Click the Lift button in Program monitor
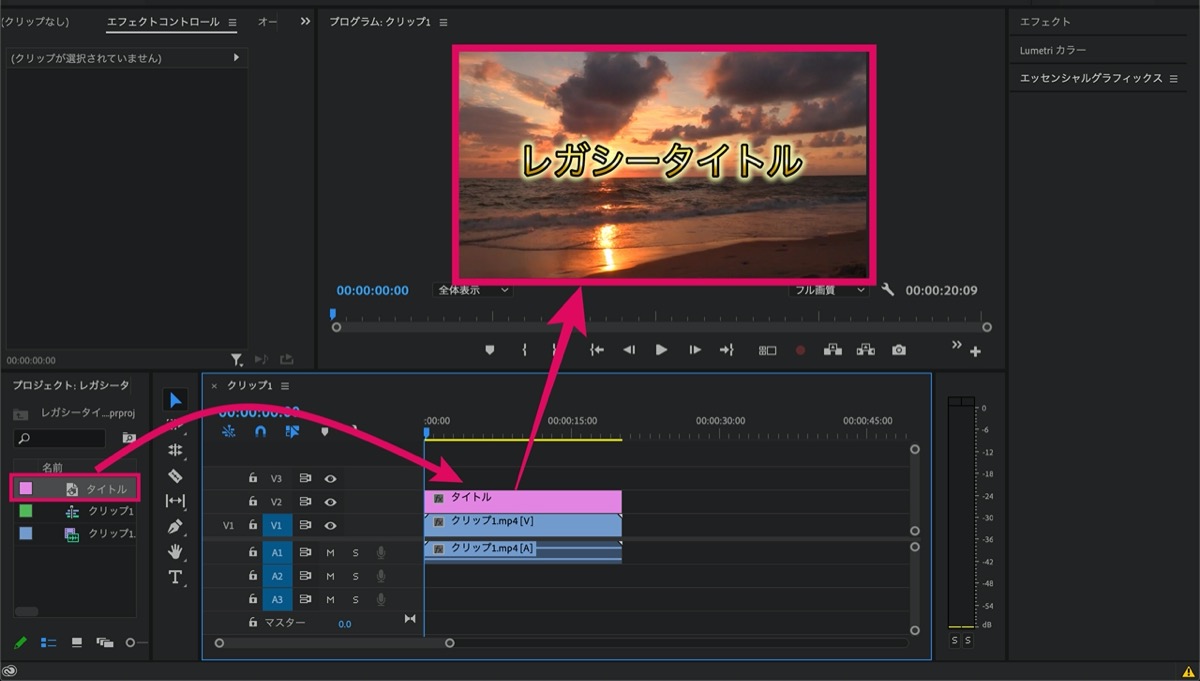The width and height of the screenshot is (1200, 681). point(832,350)
